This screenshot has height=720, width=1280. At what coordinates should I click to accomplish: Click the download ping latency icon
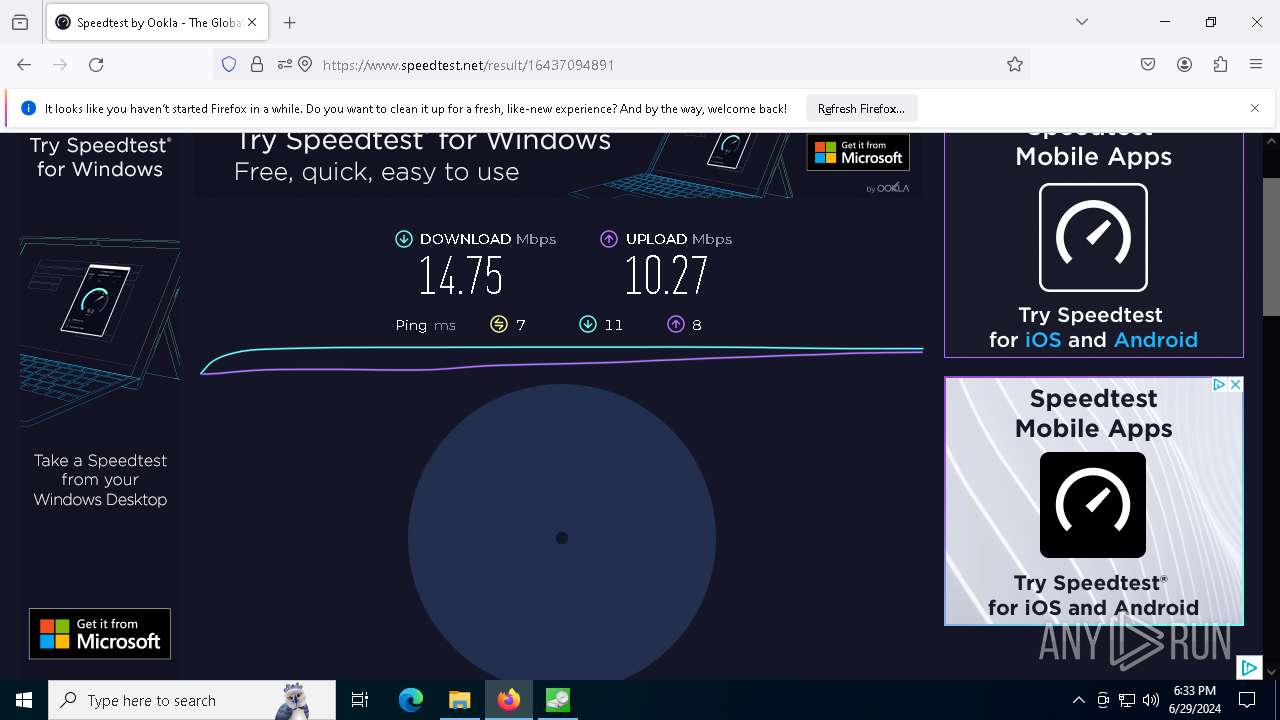(588, 324)
